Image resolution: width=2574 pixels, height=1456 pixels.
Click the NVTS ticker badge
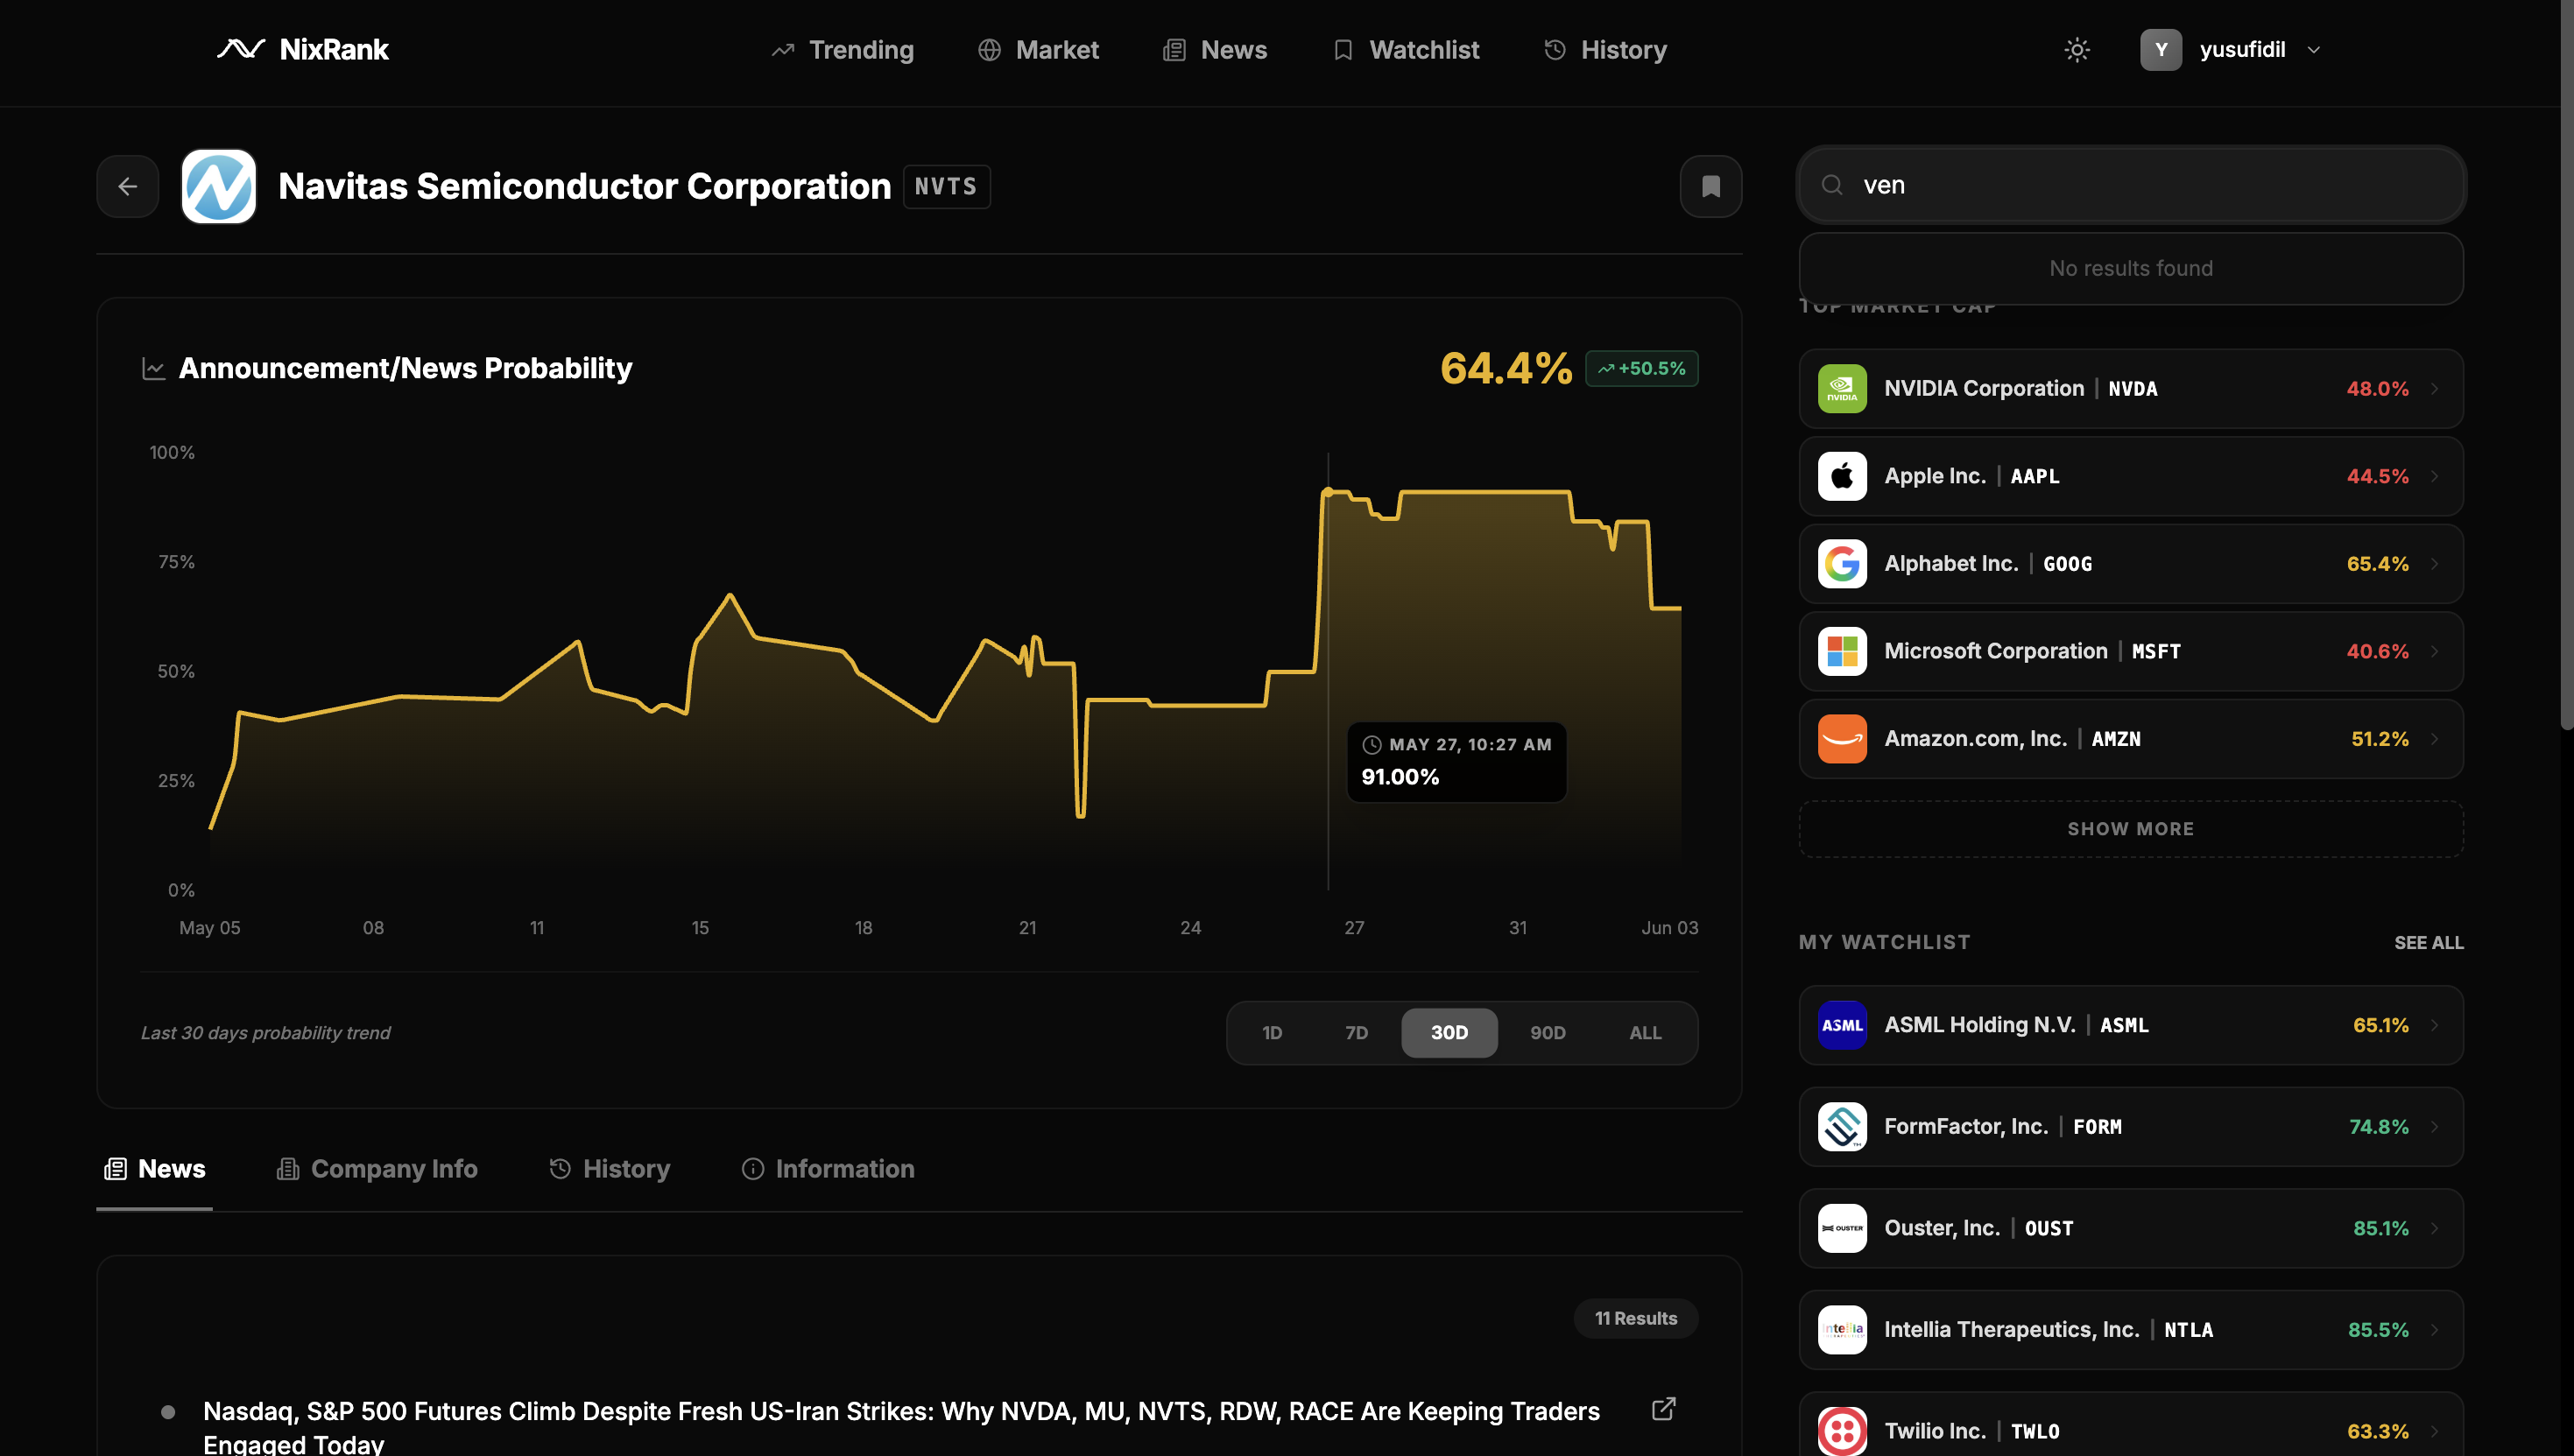point(946,187)
